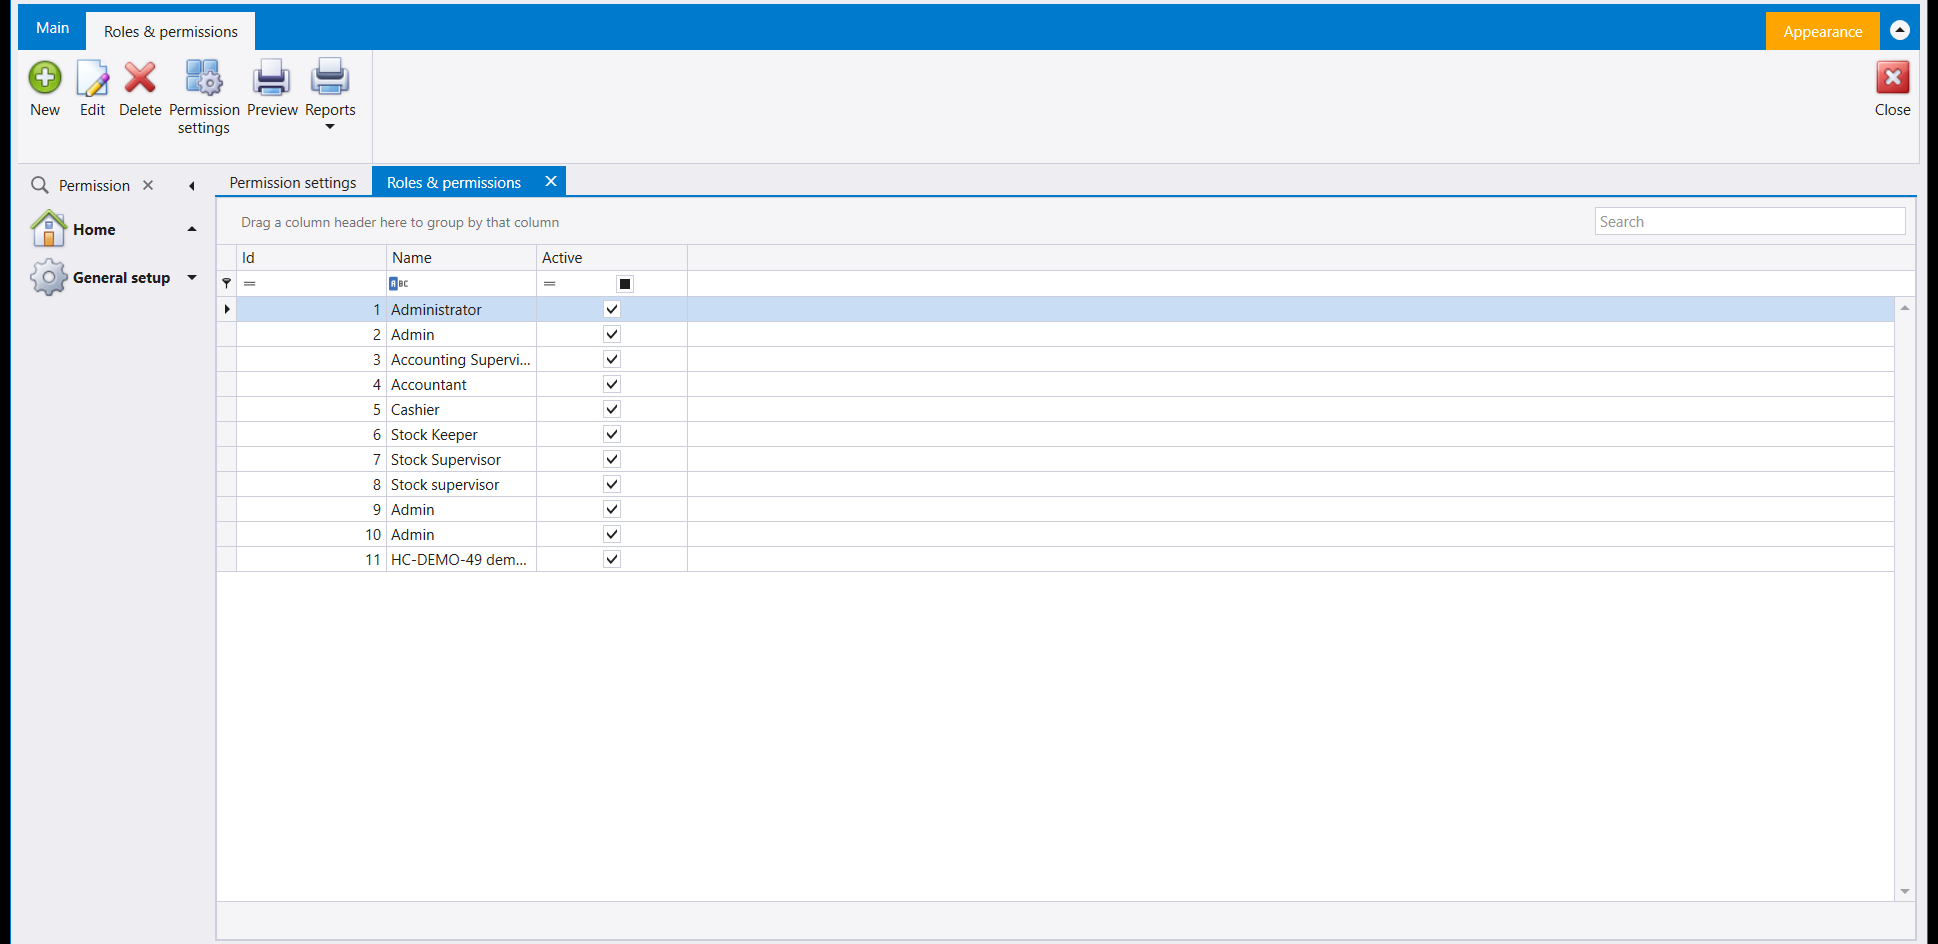The image size is (1938, 944).
Task: Click the red Delete icon
Action: (x=140, y=77)
